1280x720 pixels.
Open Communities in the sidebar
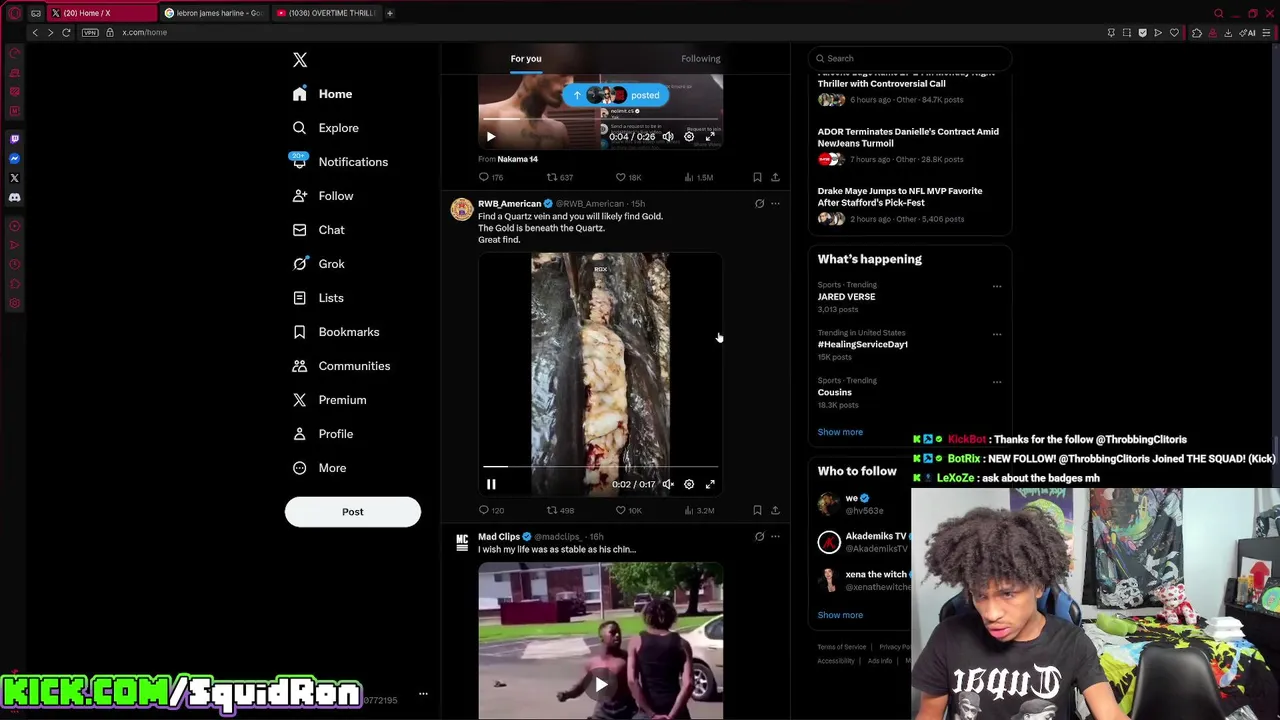tap(341, 366)
